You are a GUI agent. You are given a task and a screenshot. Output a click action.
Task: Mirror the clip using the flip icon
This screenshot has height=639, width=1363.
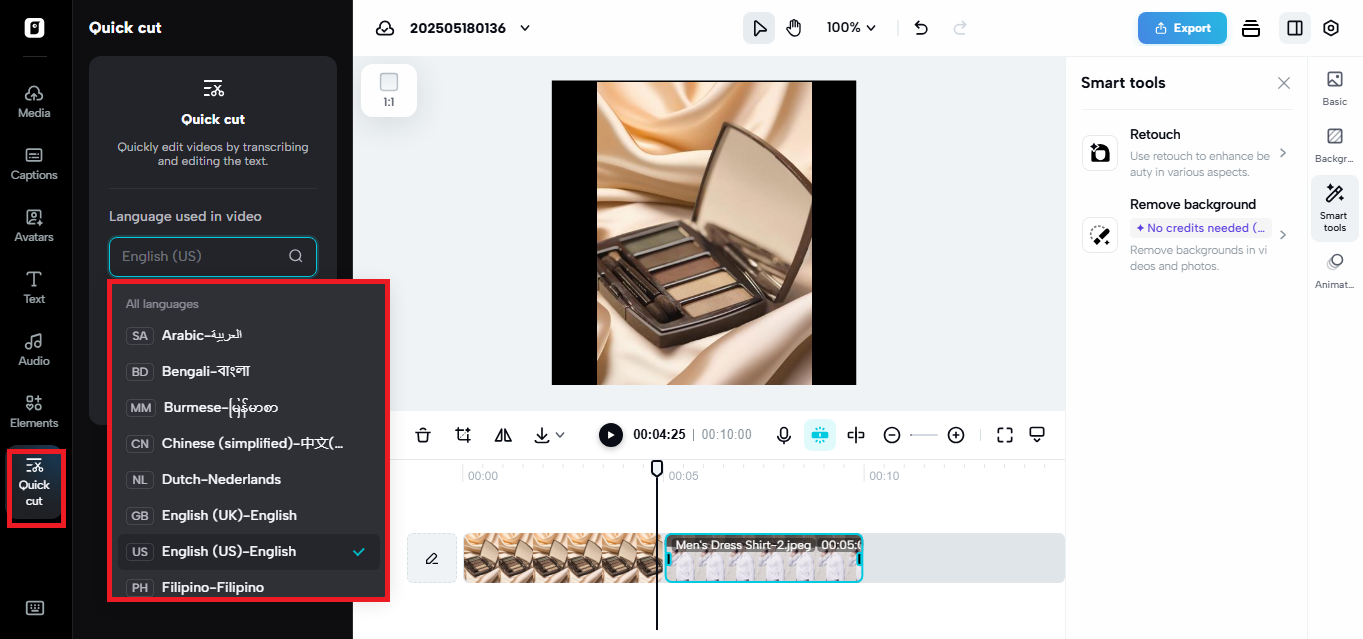pyautogui.click(x=502, y=435)
